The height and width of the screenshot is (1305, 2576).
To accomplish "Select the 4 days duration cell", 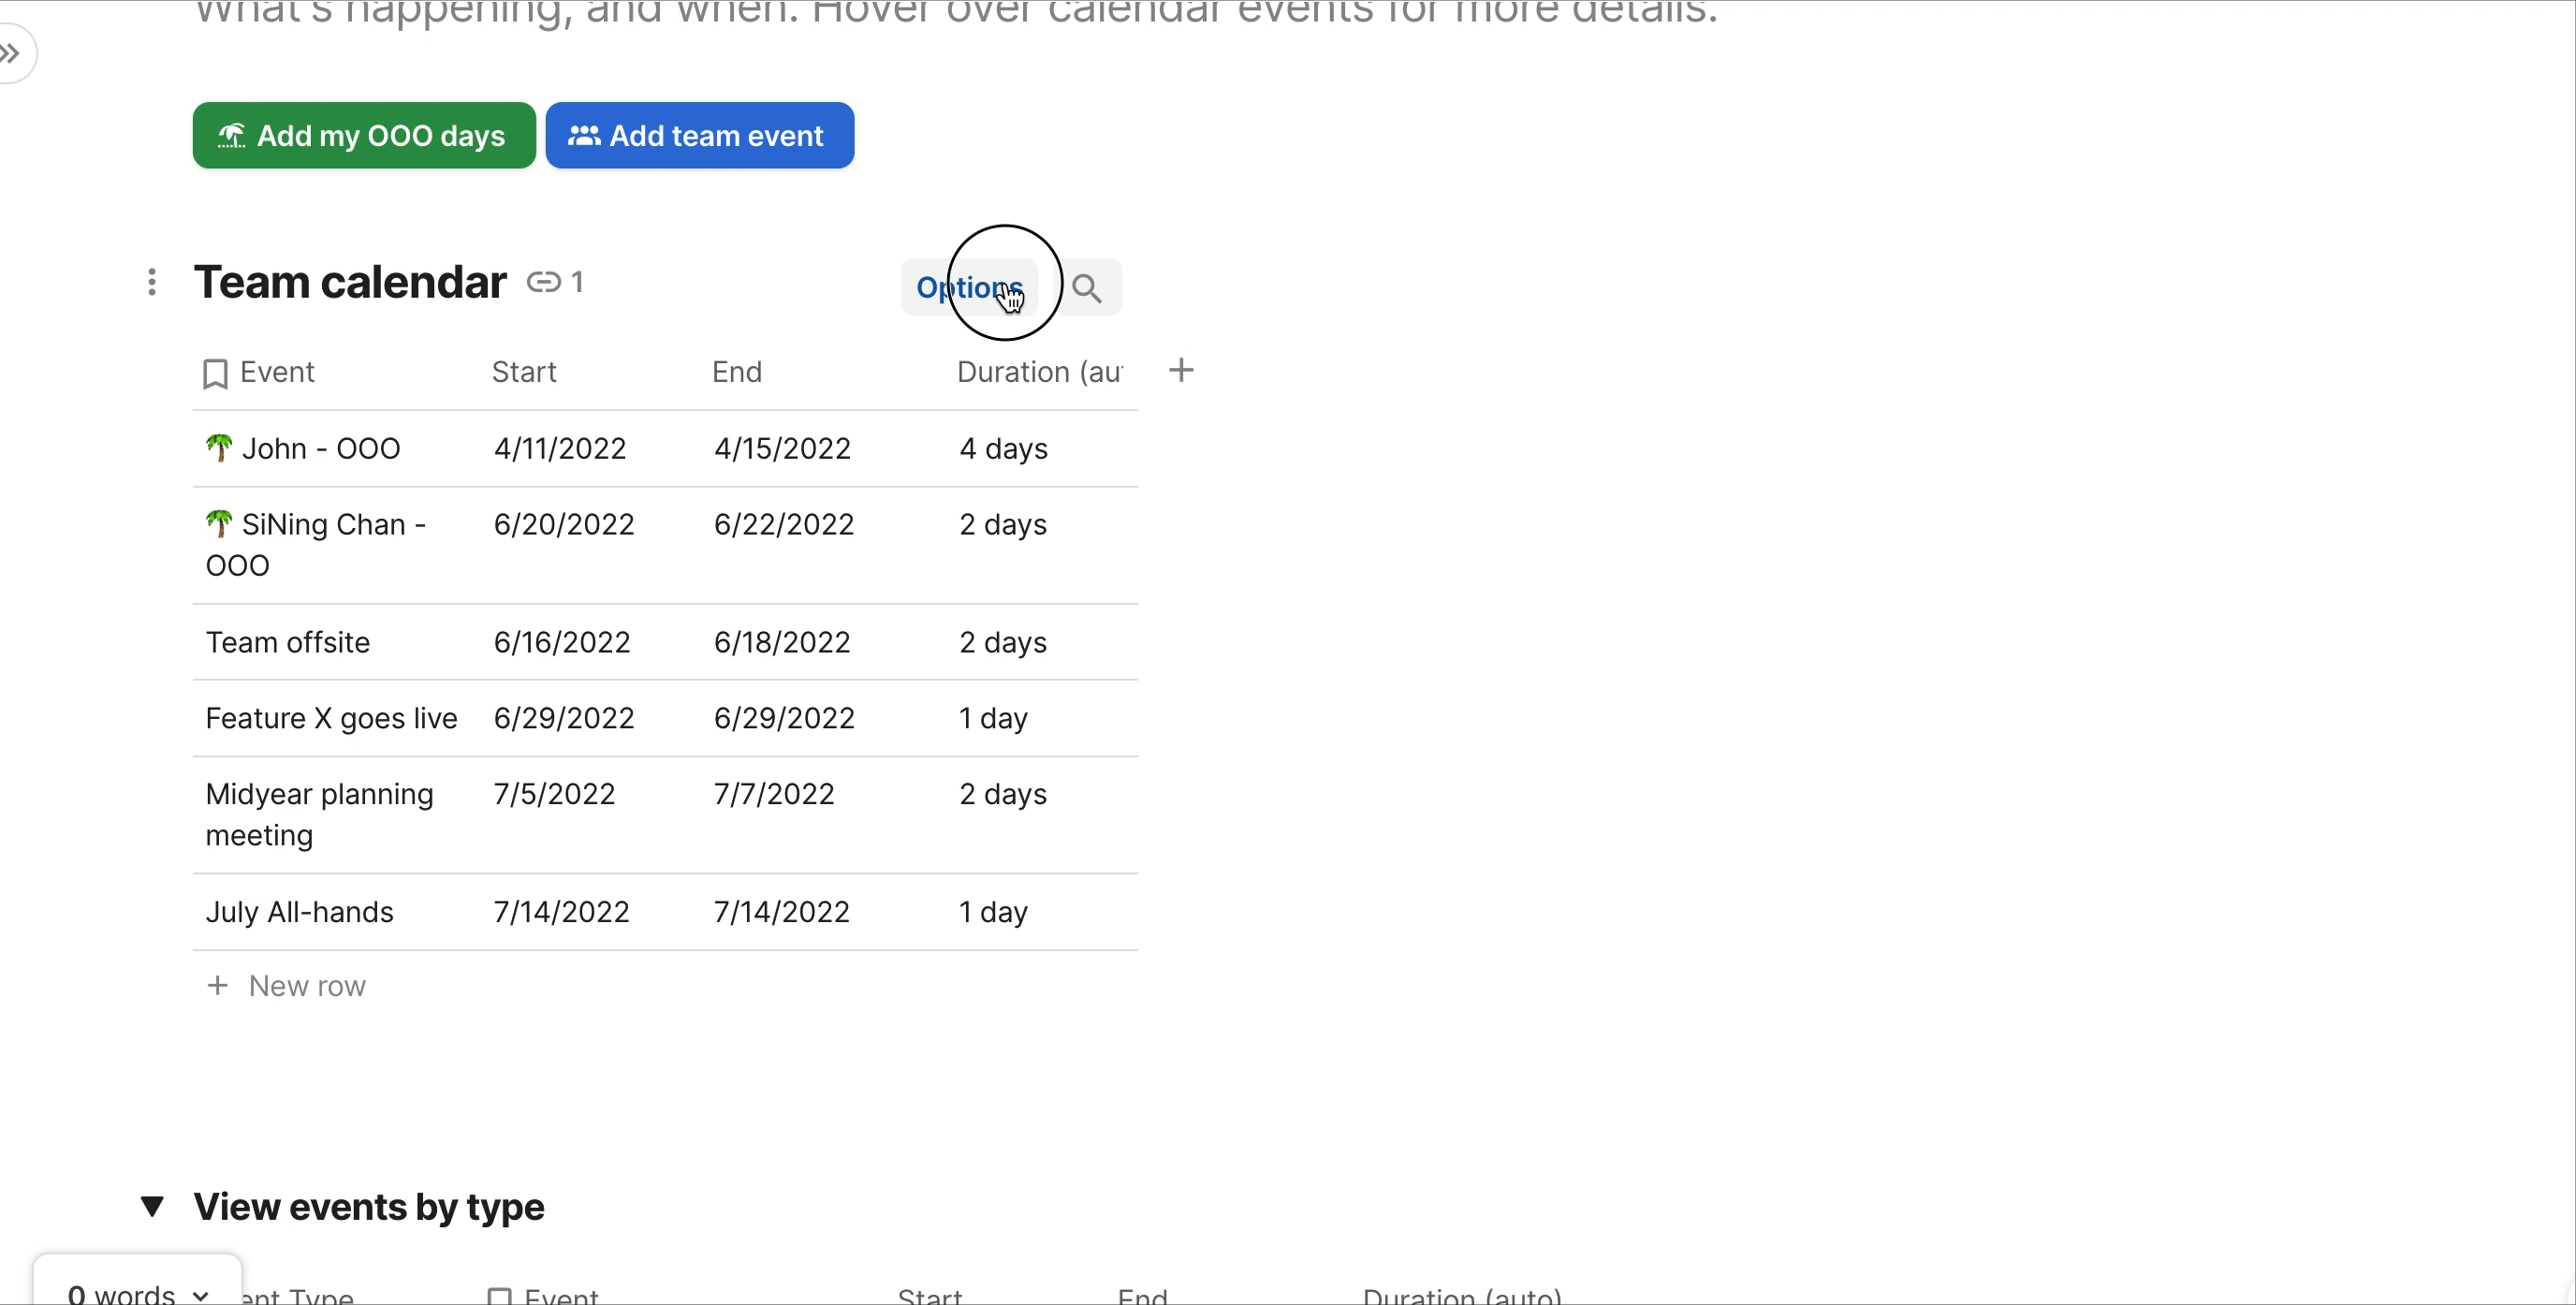I will 1003,448.
